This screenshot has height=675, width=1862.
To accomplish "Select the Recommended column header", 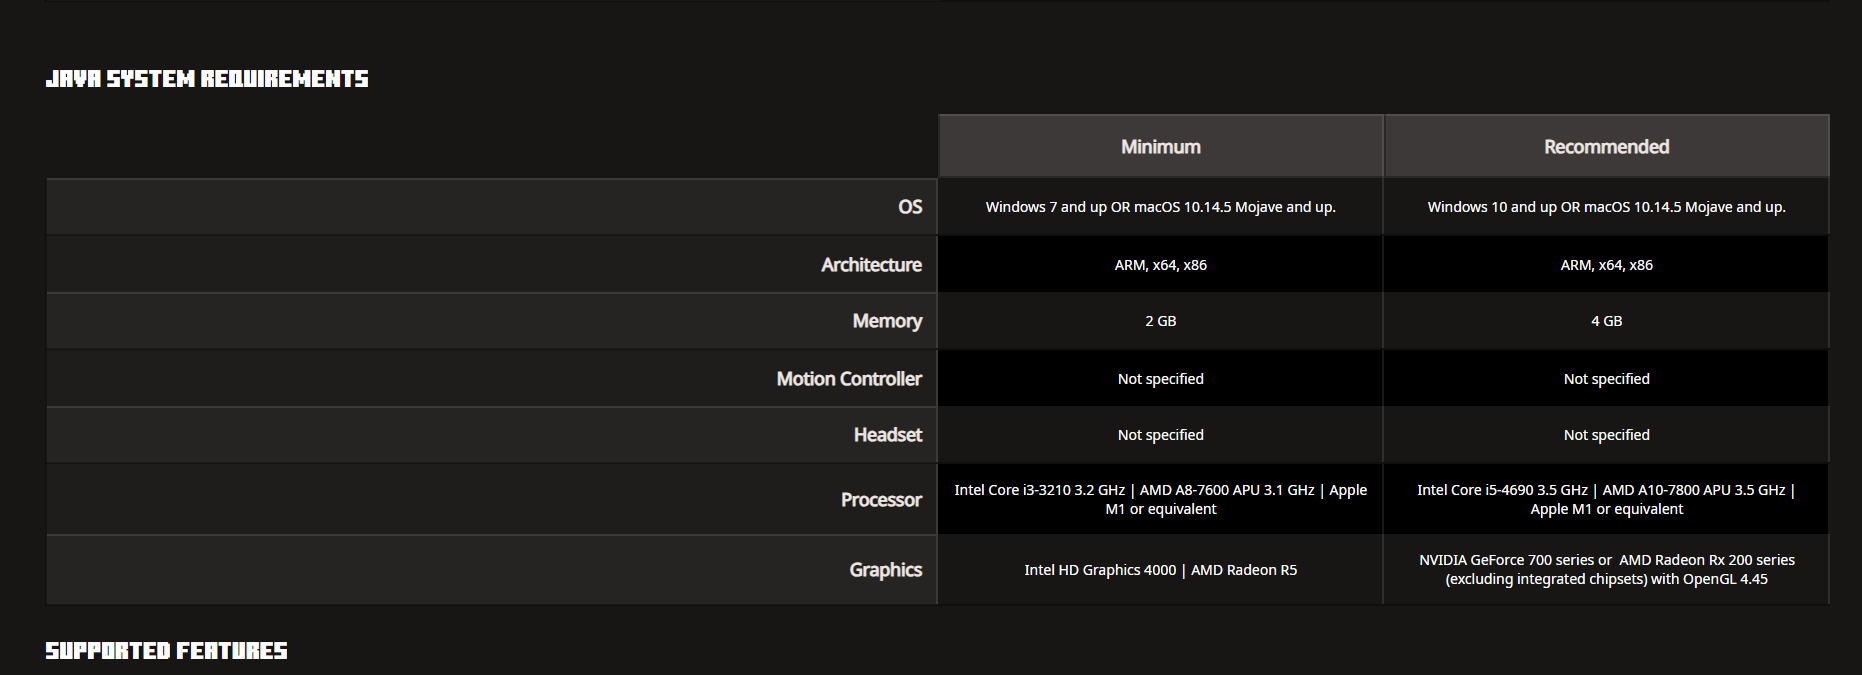I will [1606, 147].
